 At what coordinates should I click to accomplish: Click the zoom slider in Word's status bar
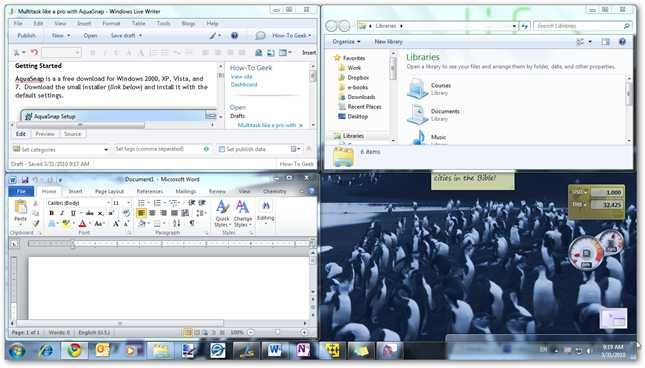[278, 332]
